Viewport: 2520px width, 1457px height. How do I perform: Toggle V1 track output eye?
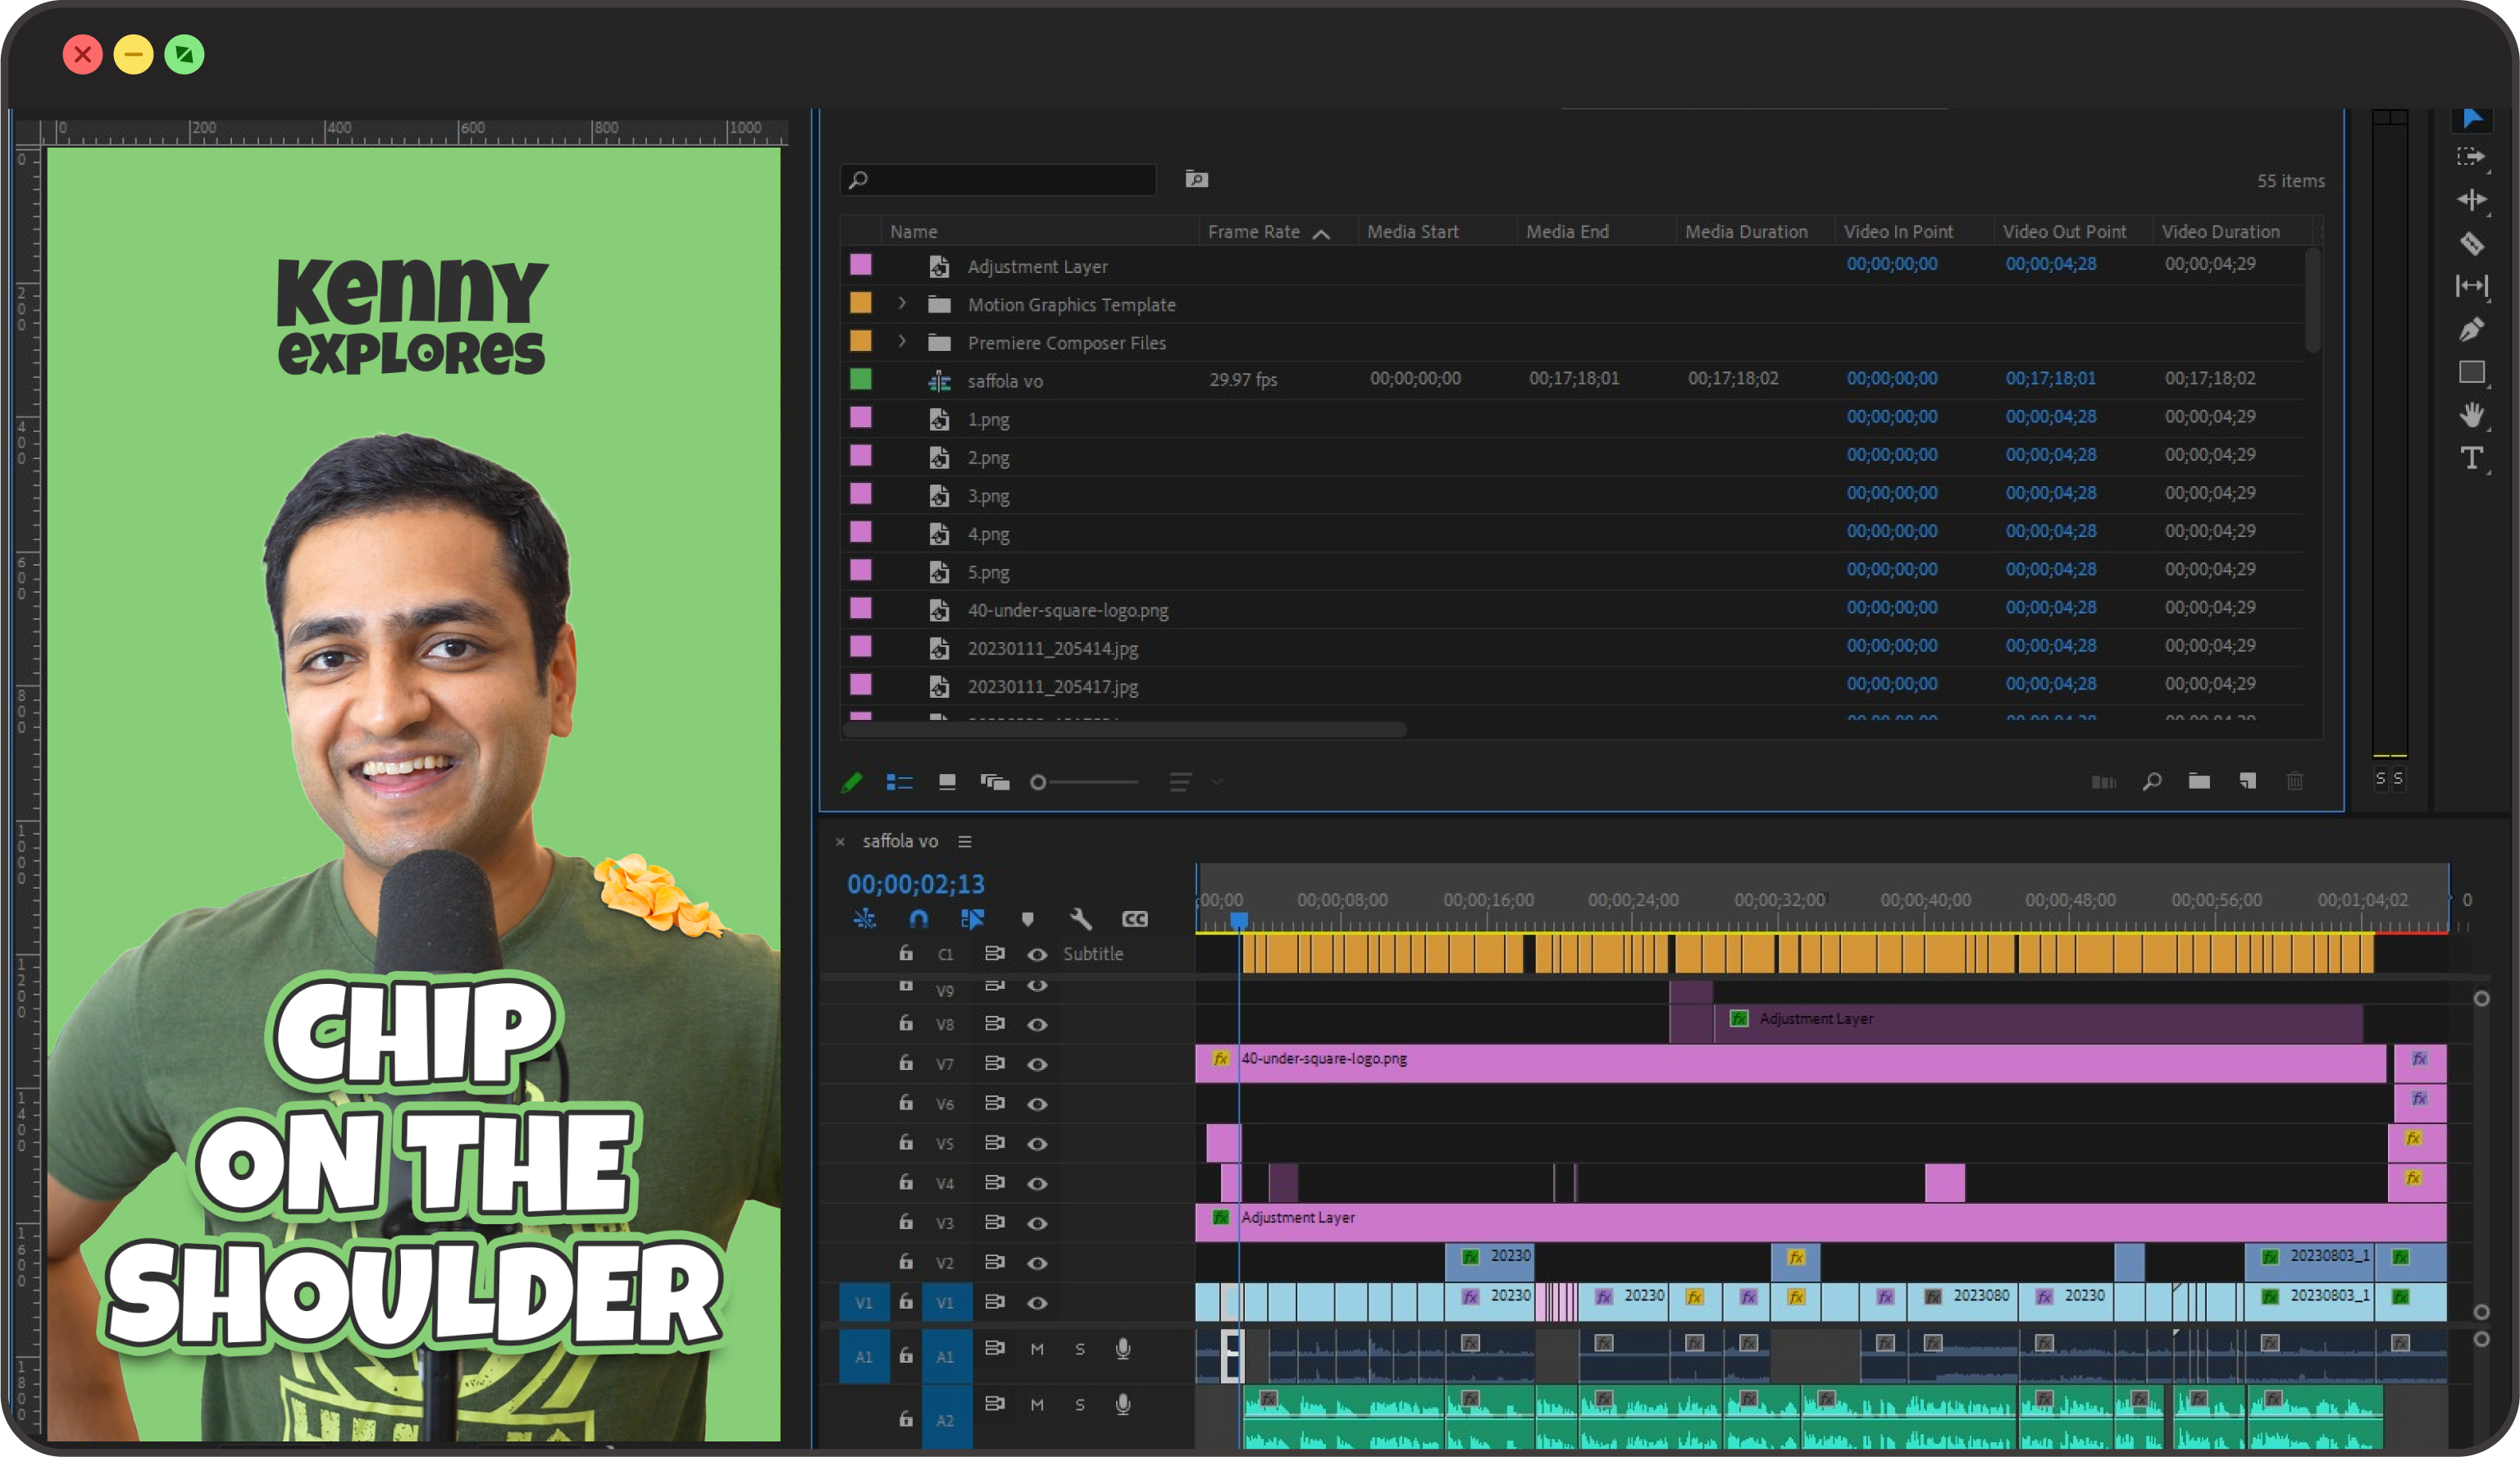click(1037, 1303)
